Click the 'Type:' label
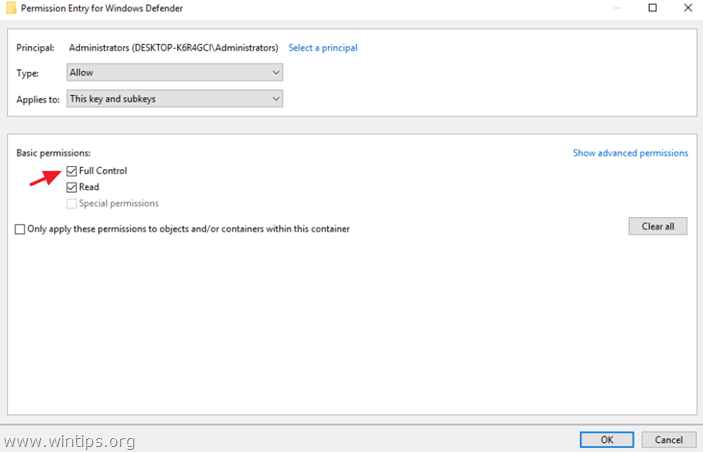 click(x=28, y=73)
